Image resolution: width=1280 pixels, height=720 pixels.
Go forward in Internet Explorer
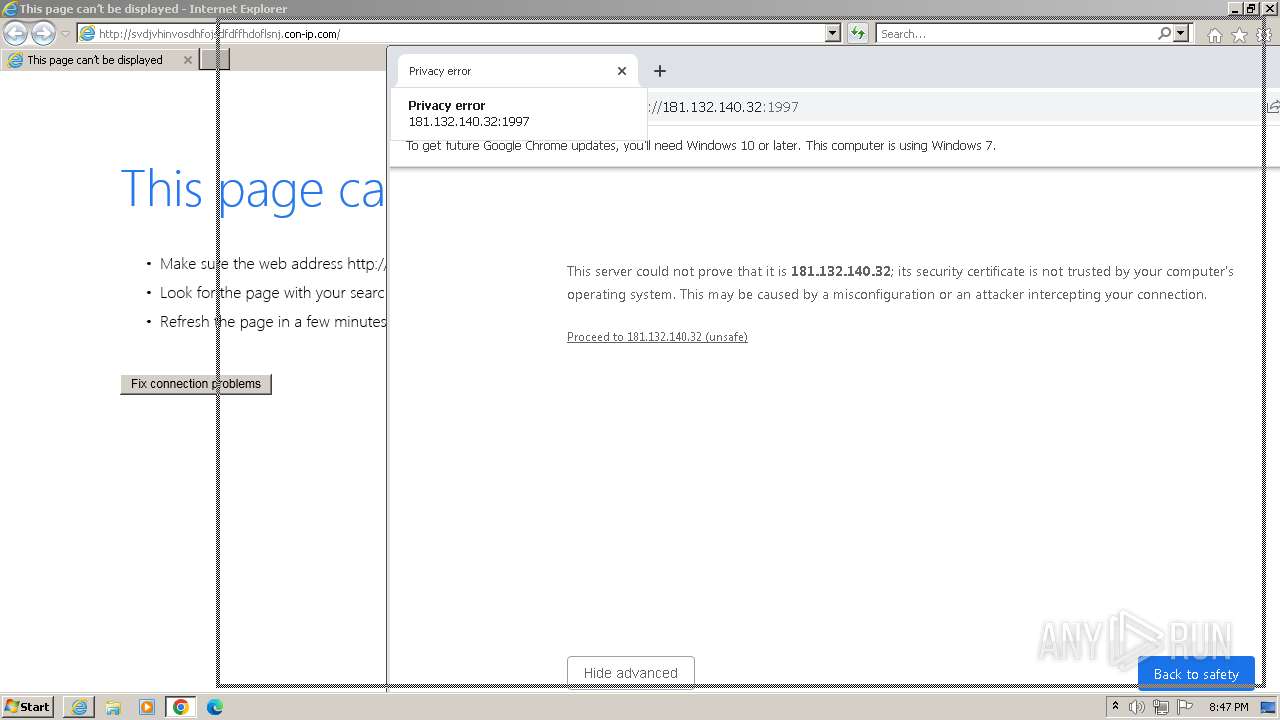pos(43,34)
